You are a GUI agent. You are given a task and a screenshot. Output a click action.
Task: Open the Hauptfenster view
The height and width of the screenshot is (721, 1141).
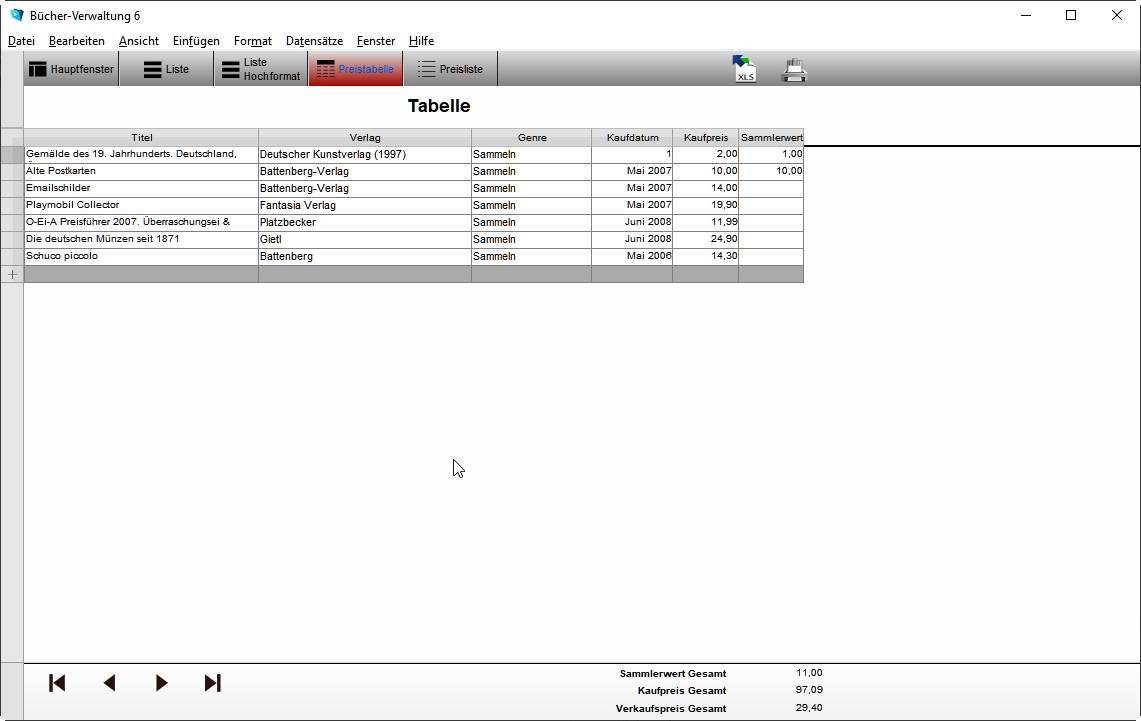pos(71,69)
